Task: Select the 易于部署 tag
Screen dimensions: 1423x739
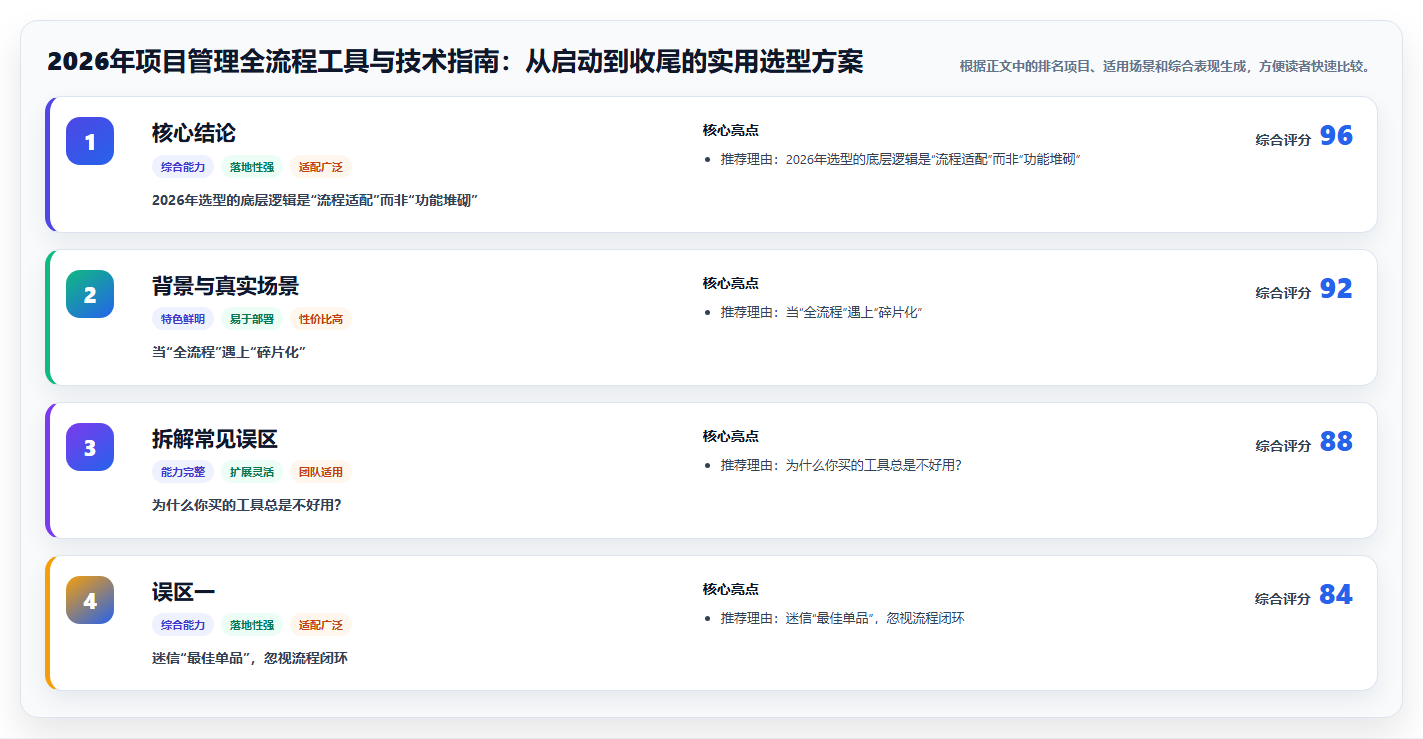Action: (252, 319)
